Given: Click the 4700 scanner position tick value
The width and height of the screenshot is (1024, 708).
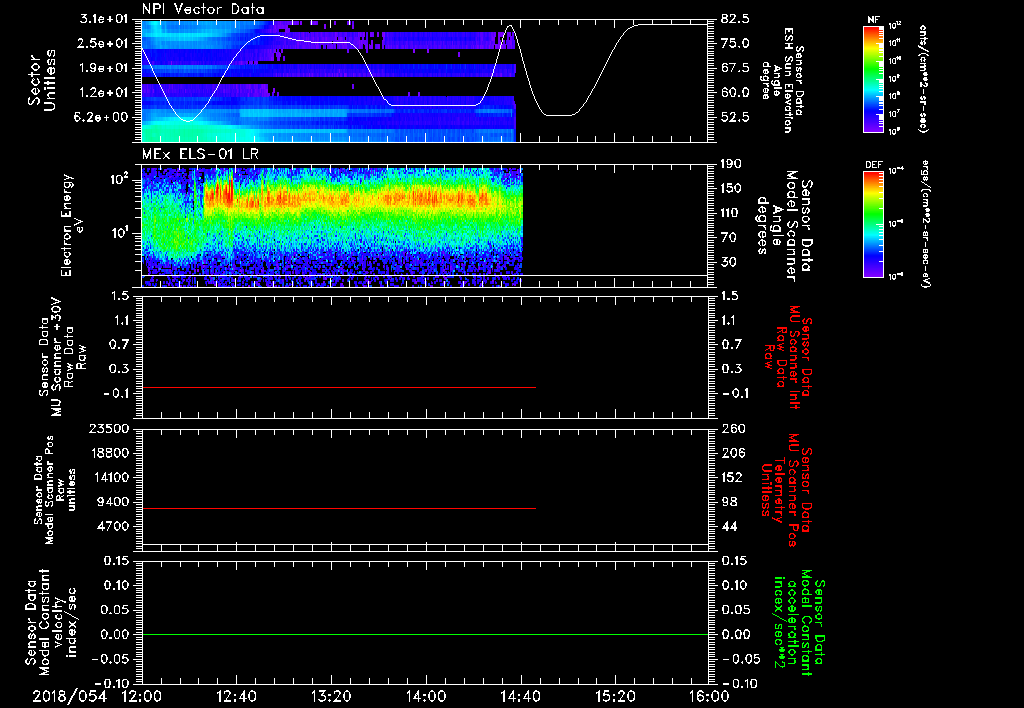Looking at the screenshot, I should [113, 526].
